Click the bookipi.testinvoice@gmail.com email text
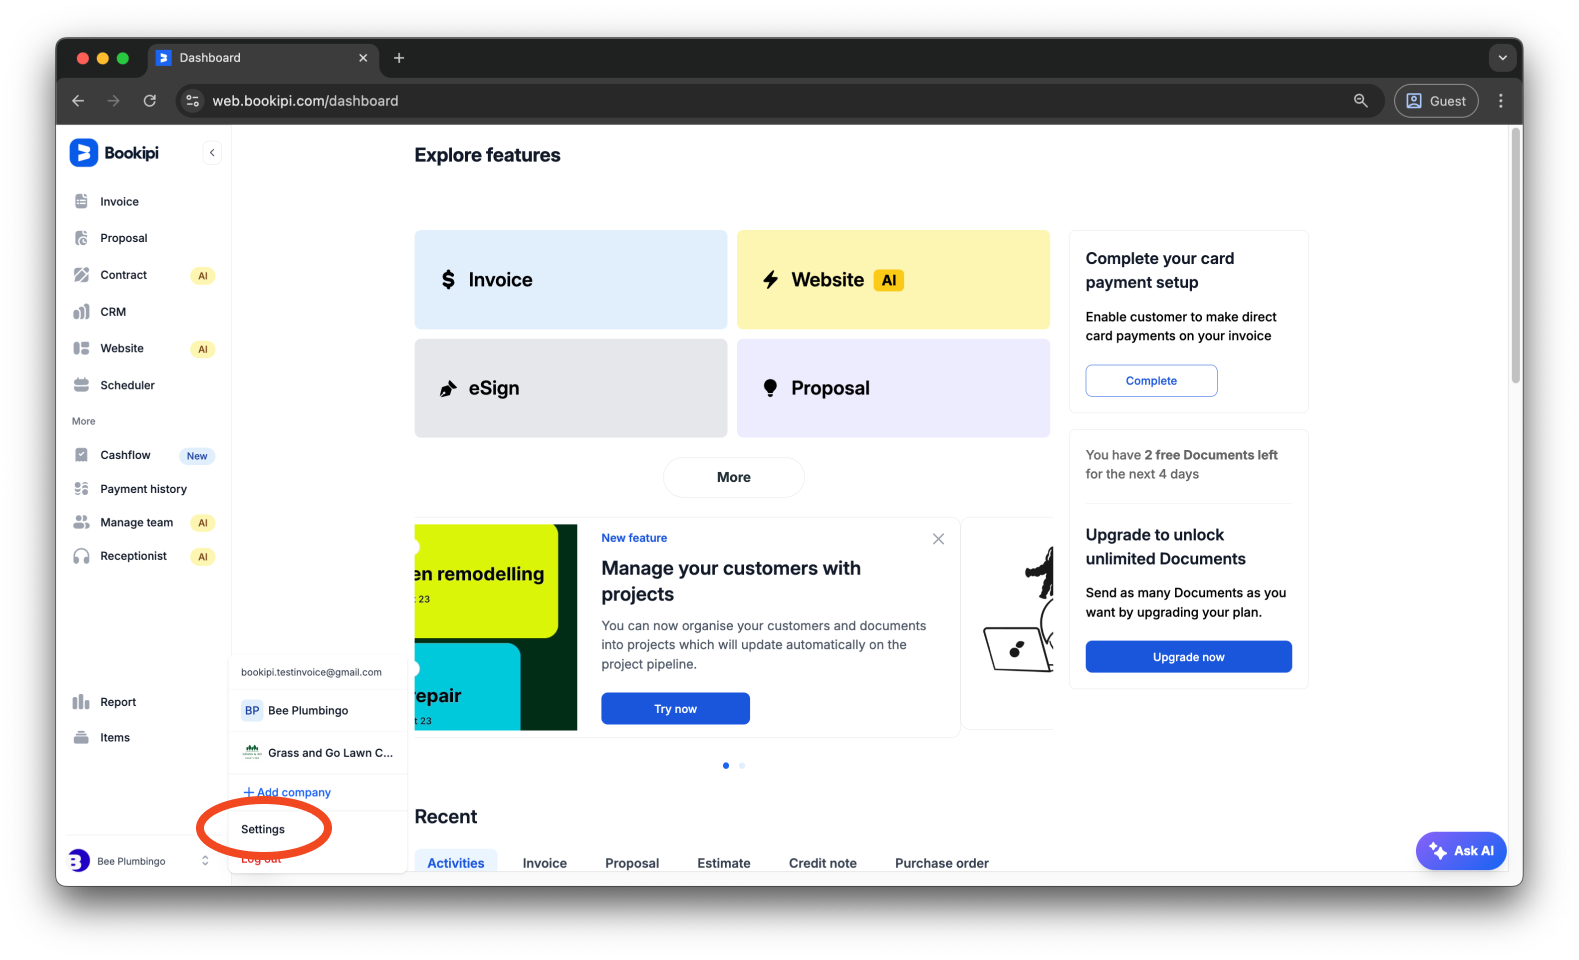The image size is (1579, 960). [x=311, y=672]
